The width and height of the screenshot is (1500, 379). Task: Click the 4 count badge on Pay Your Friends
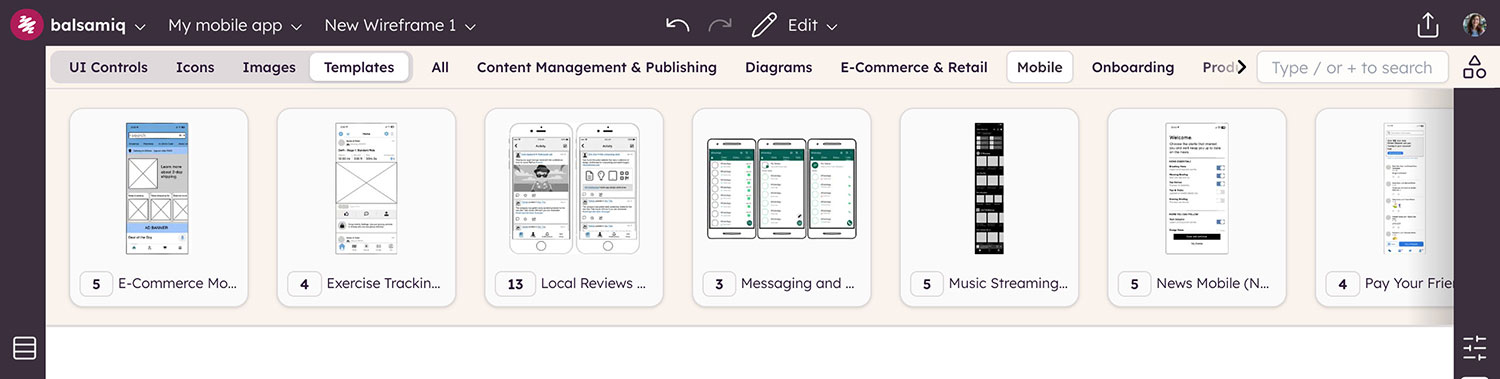pyautogui.click(x=1342, y=284)
